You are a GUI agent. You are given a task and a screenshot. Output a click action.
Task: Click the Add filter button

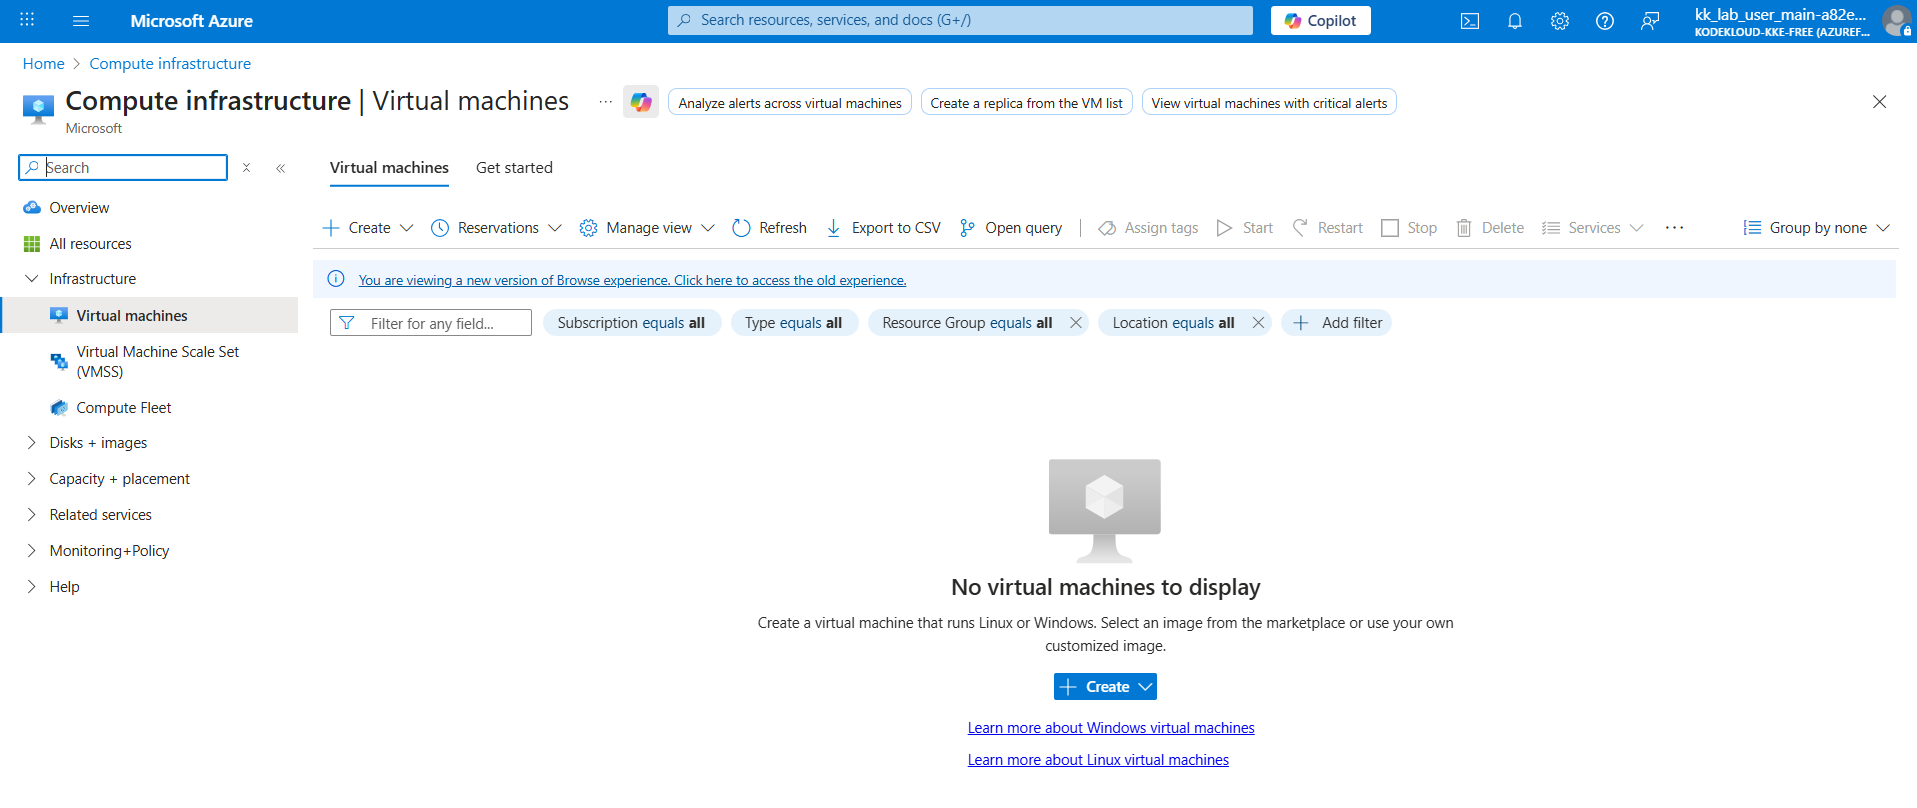1337,323
